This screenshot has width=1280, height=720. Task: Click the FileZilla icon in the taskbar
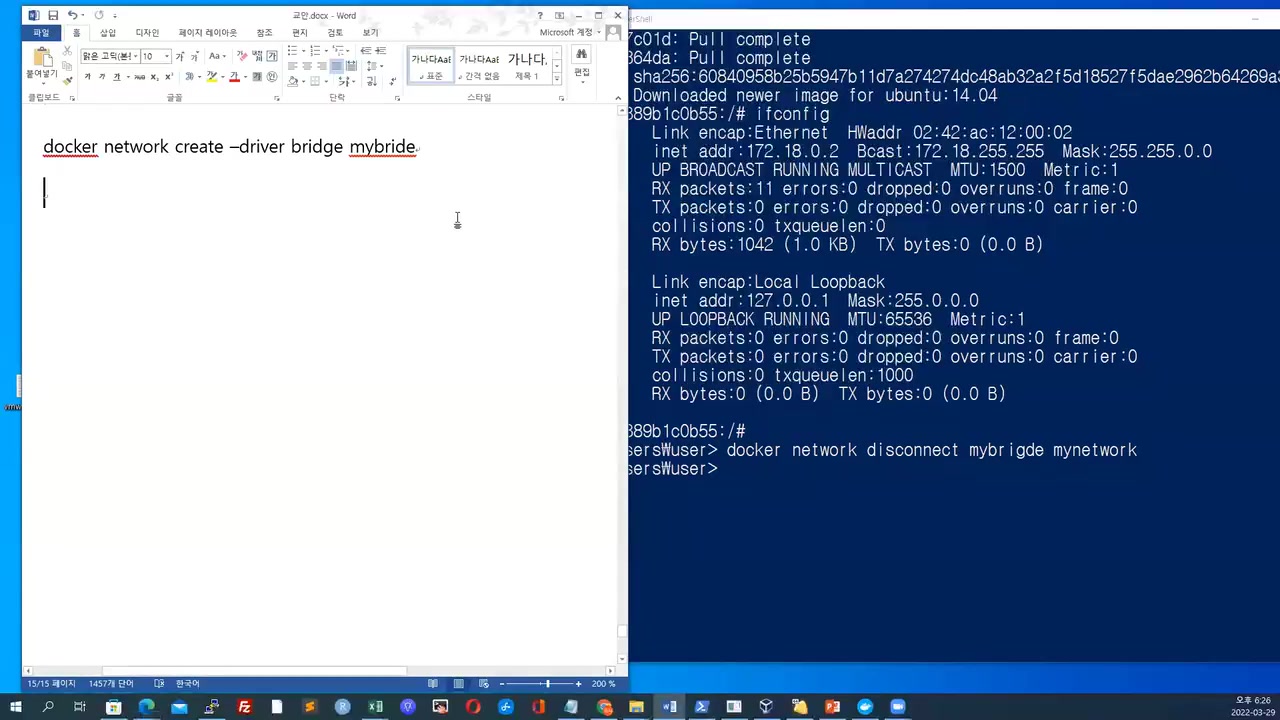[x=244, y=707]
